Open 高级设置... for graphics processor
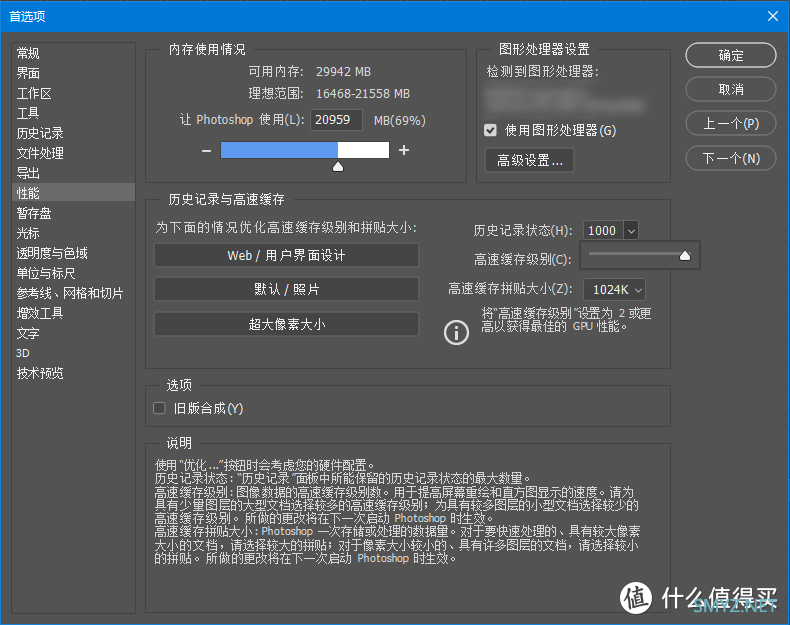The width and height of the screenshot is (790, 625). click(530, 160)
